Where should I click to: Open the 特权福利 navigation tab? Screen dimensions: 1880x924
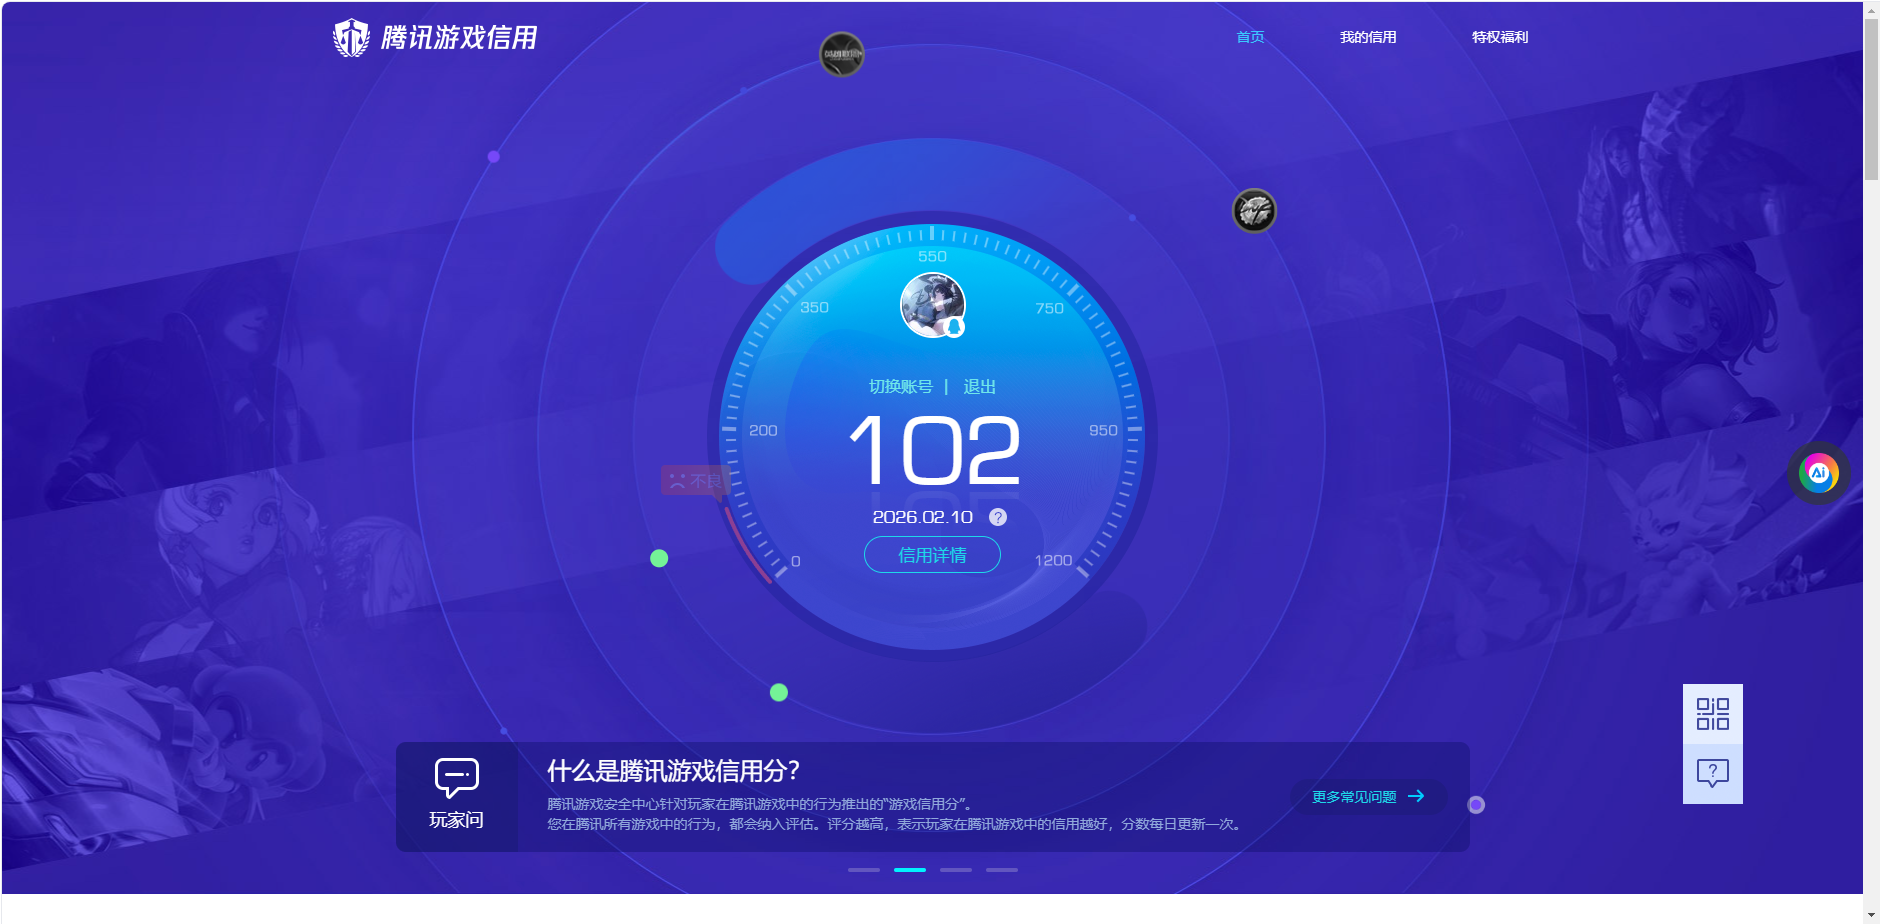1499,37
